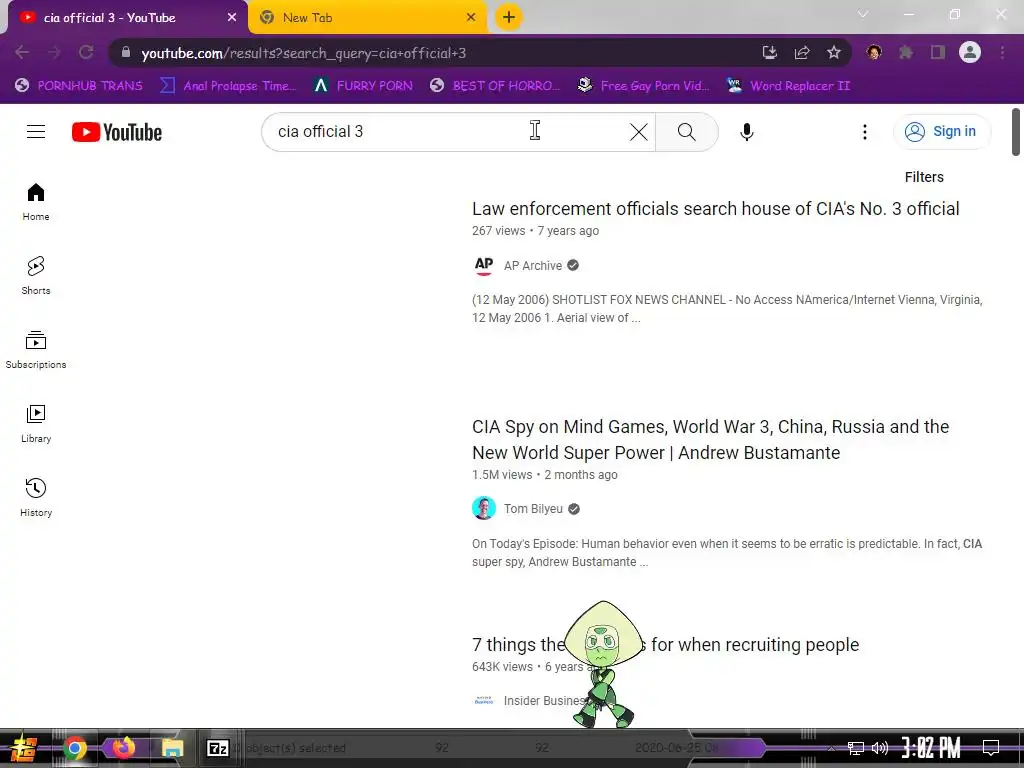Open a new browser tab with plus
Screen dimensions: 1024x768
pos(509,18)
